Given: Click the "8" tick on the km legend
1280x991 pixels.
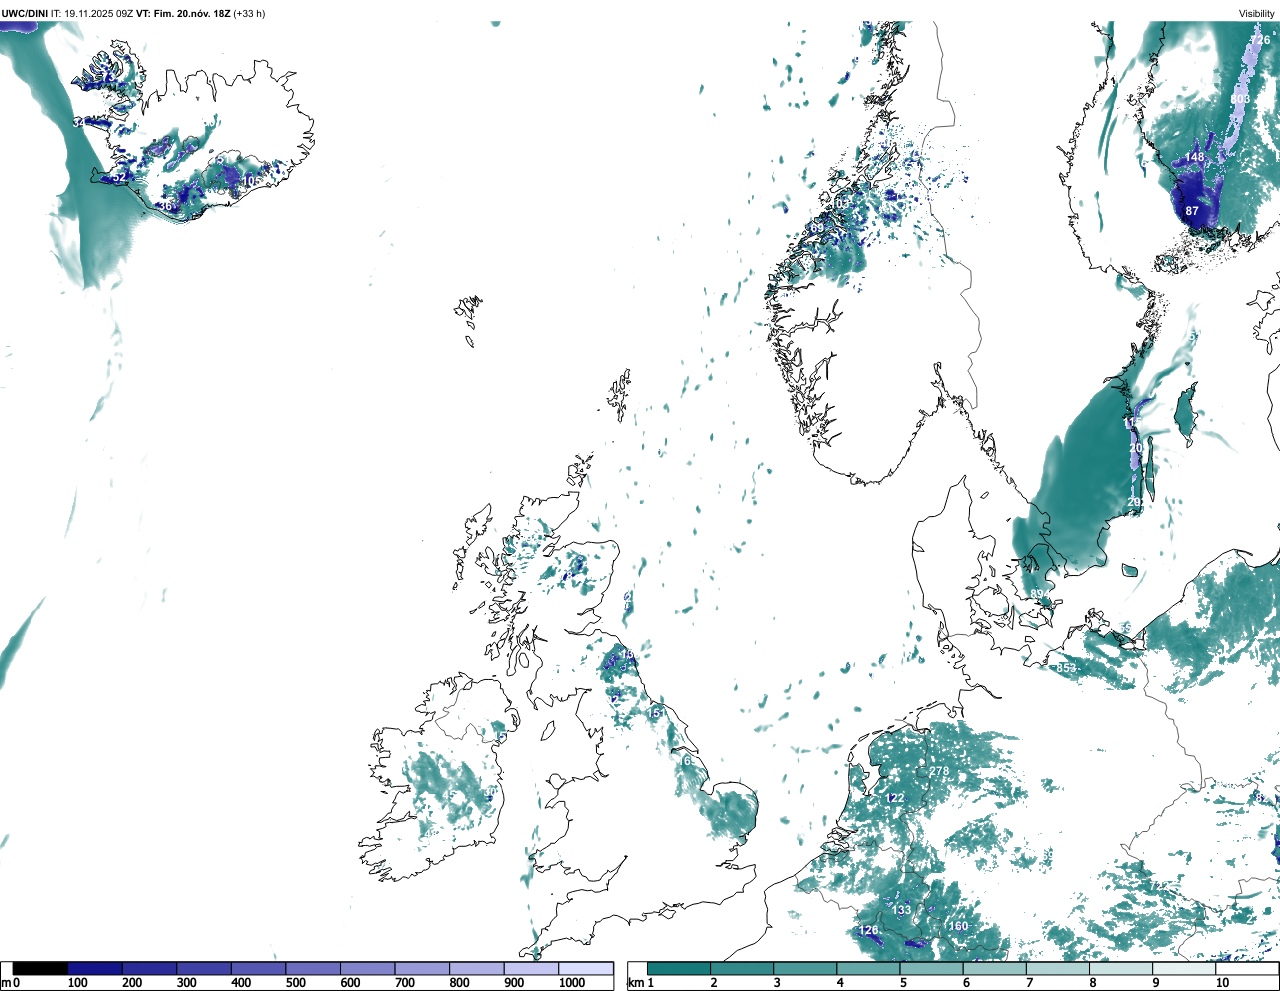Looking at the screenshot, I should pos(1093,983).
